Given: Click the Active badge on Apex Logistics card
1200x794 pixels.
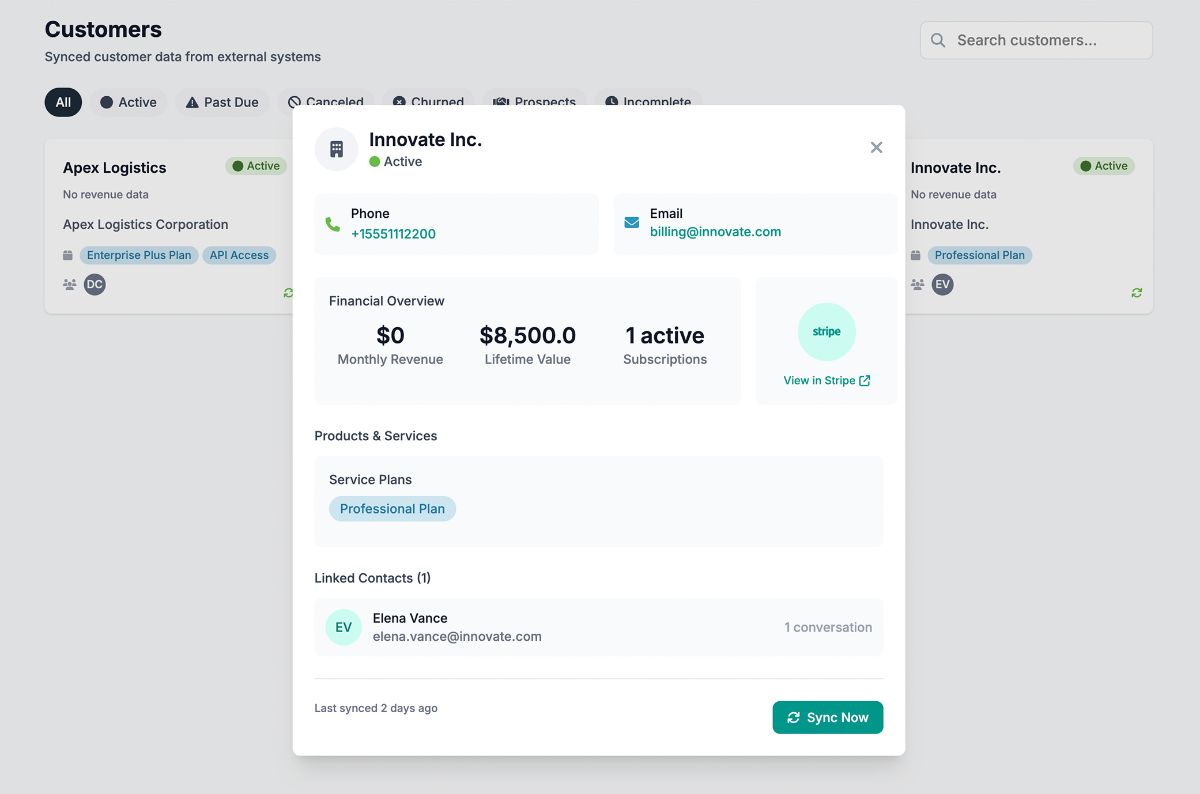Looking at the screenshot, I should (x=256, y=166).
